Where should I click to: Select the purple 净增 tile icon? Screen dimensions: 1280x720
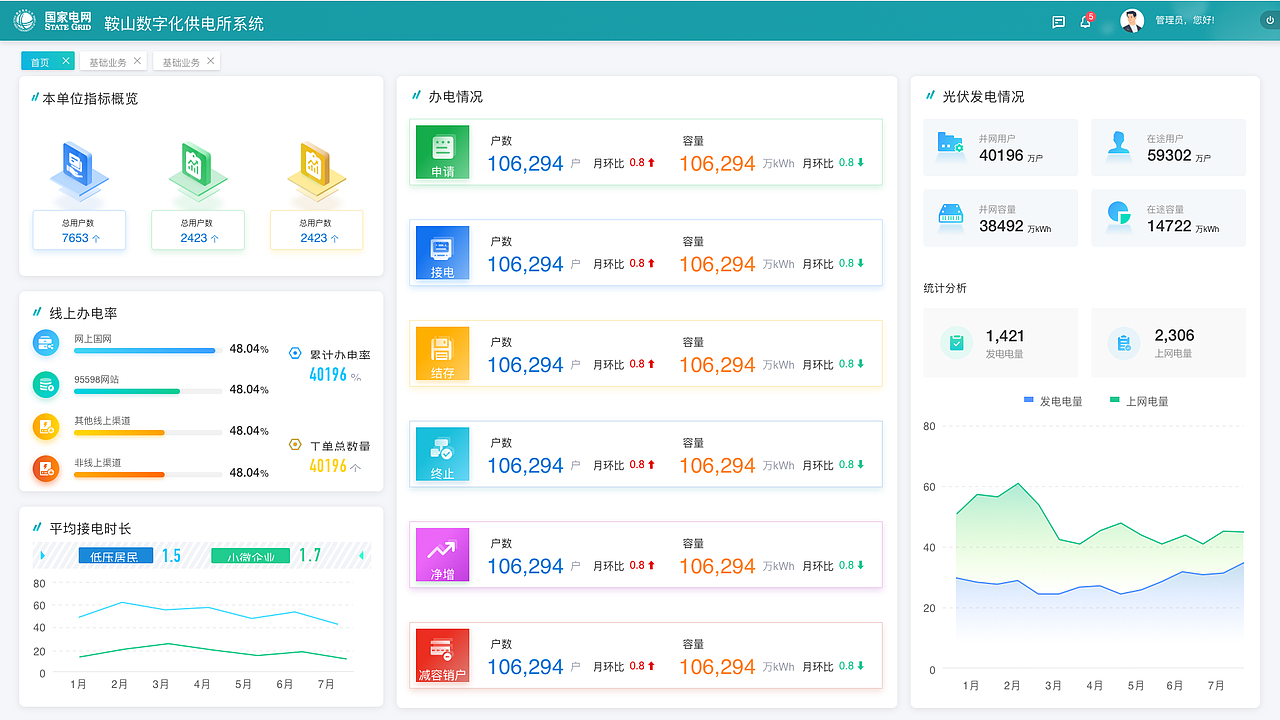coord(442,555)
